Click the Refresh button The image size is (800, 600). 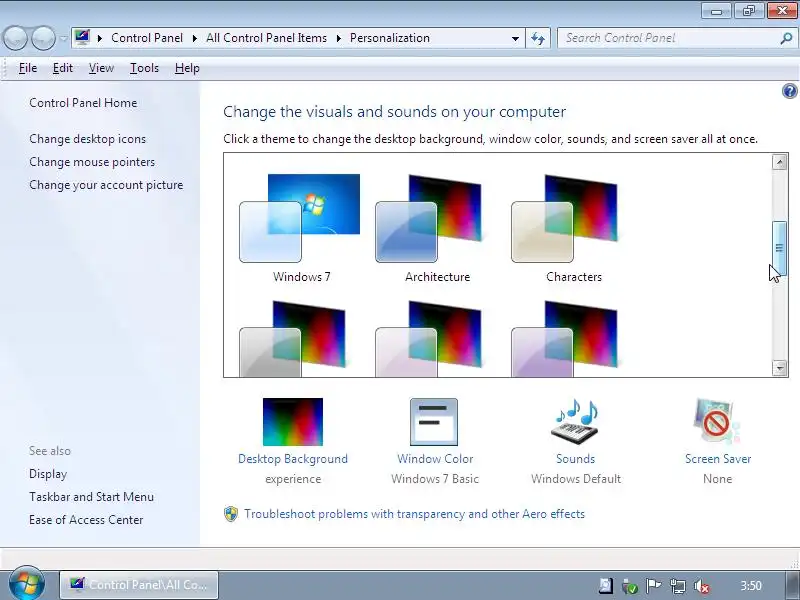(x=538, y=38)
